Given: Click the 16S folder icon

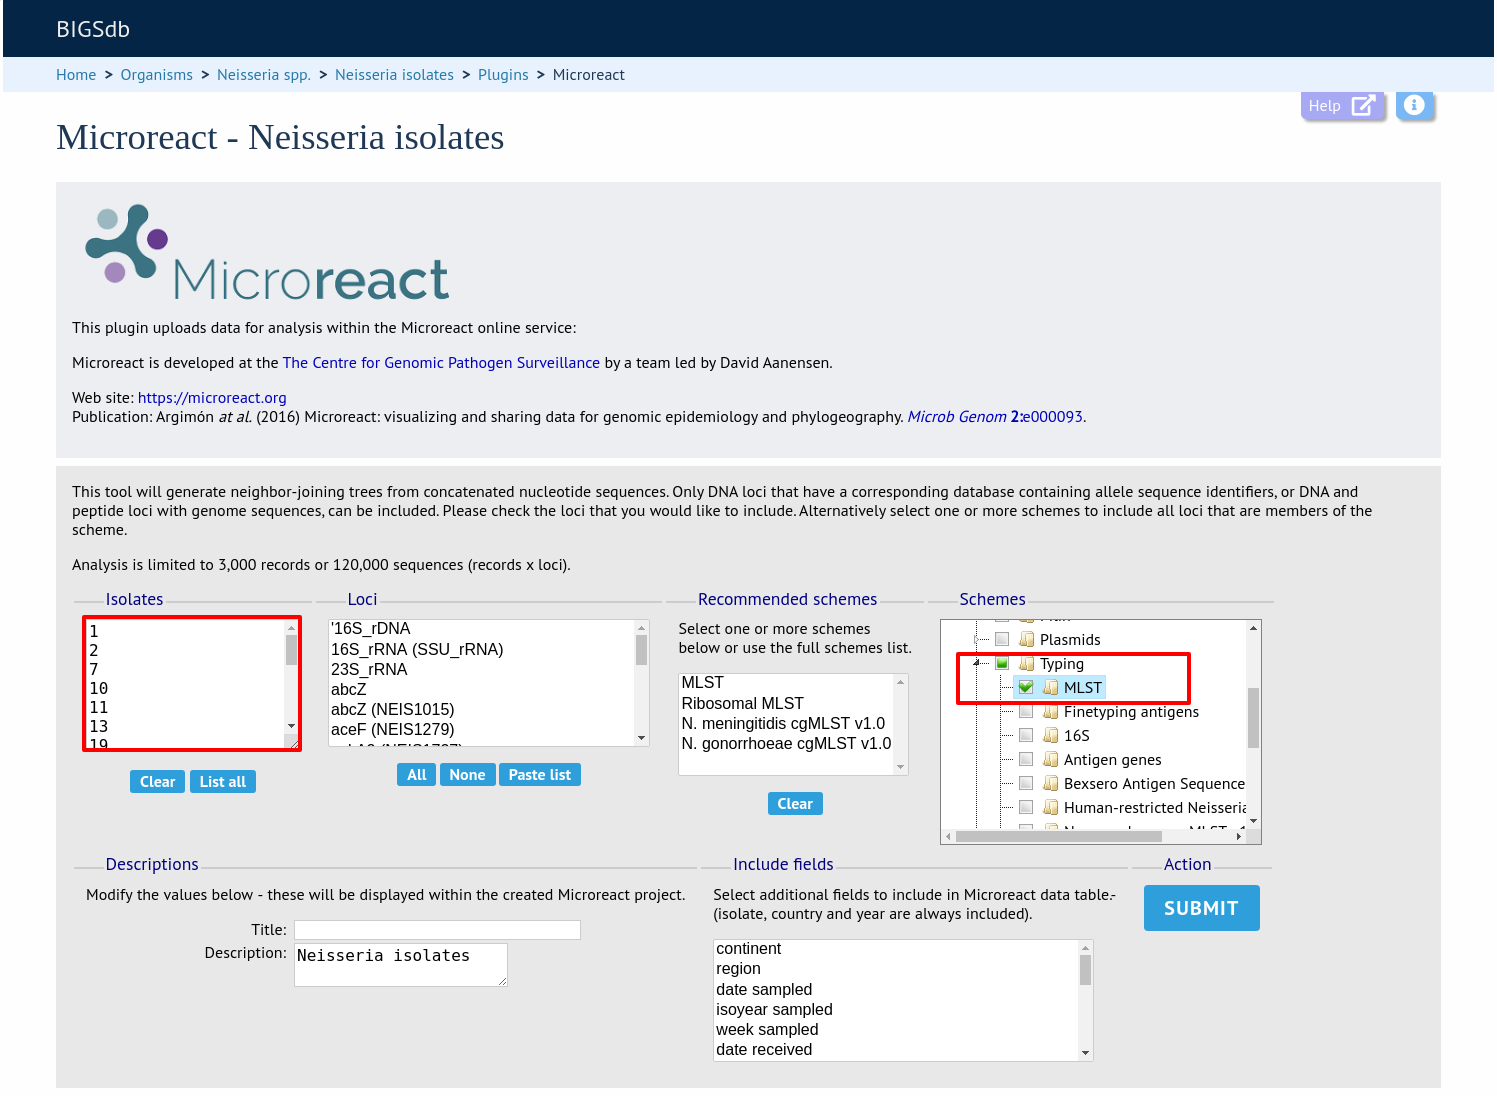Looking at the screenshot, I should (x=1051, y=736).
